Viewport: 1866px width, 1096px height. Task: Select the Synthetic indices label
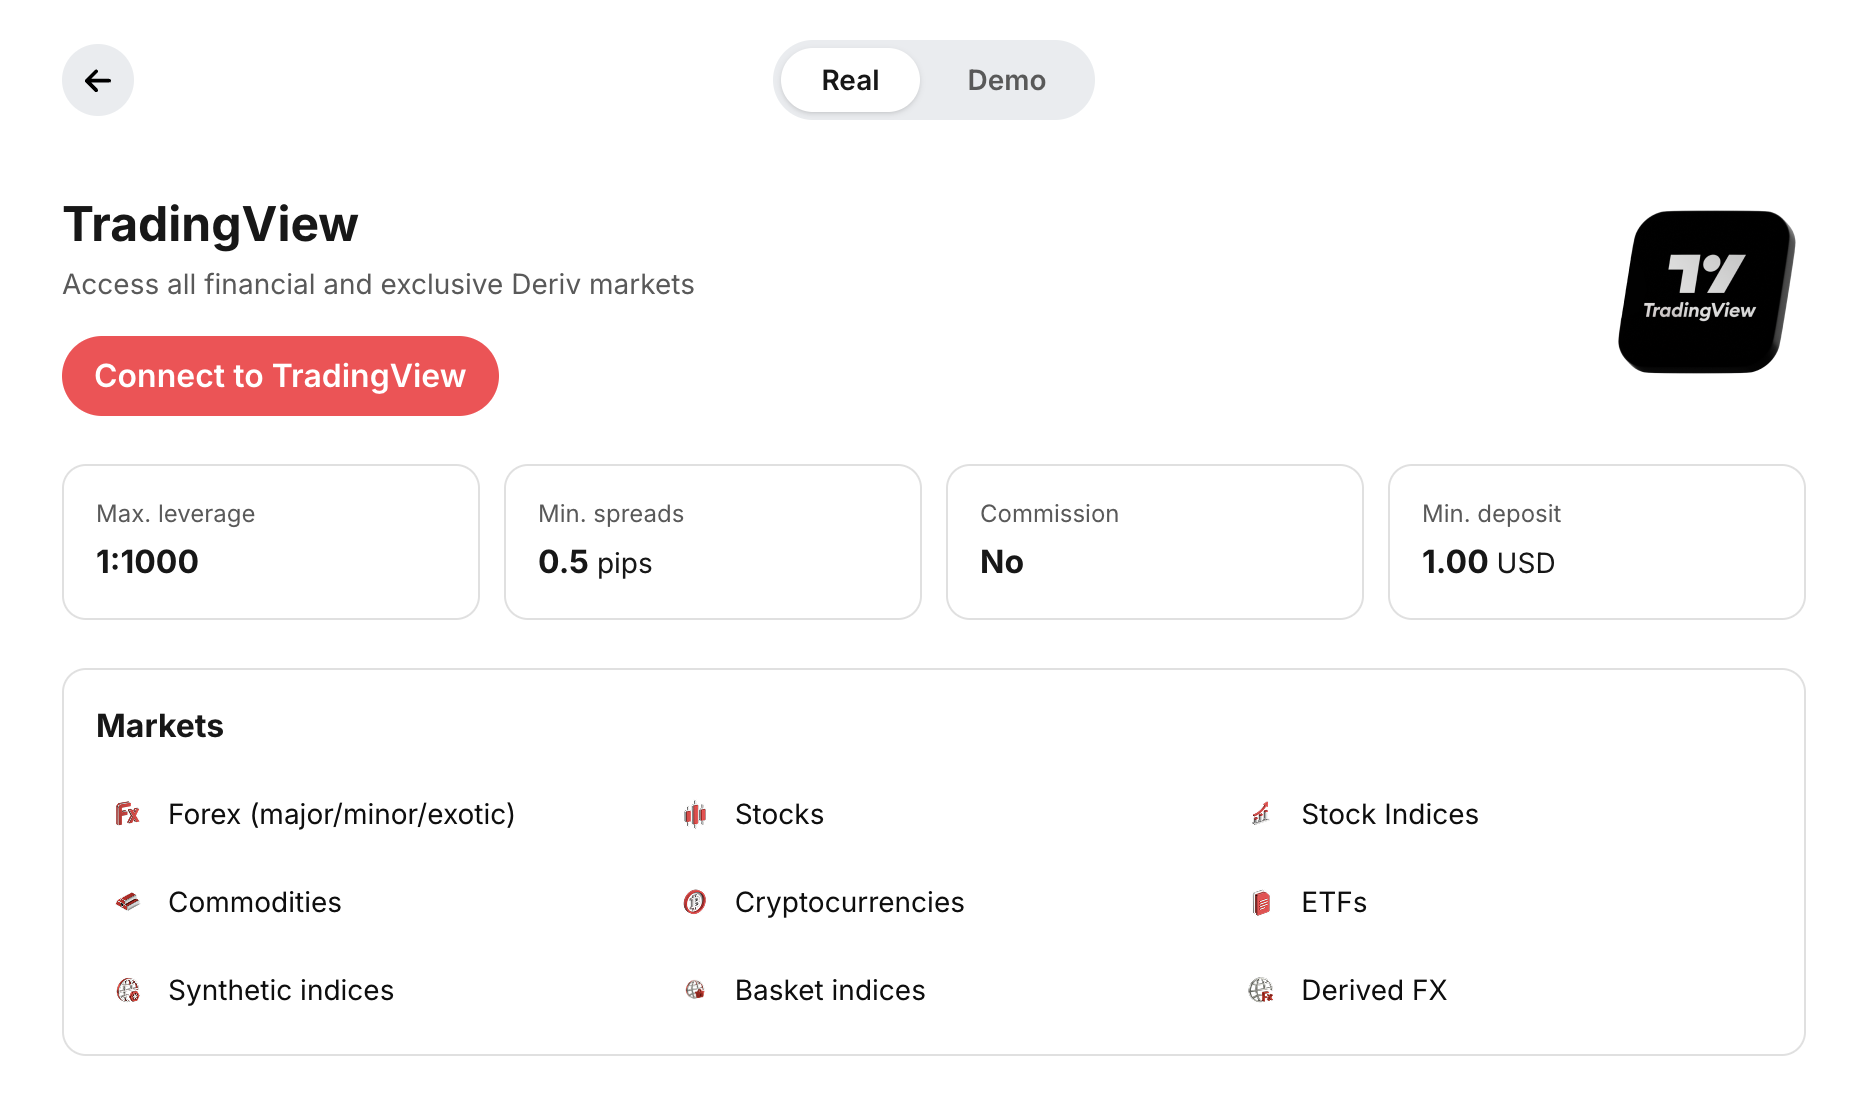[281, 990]
